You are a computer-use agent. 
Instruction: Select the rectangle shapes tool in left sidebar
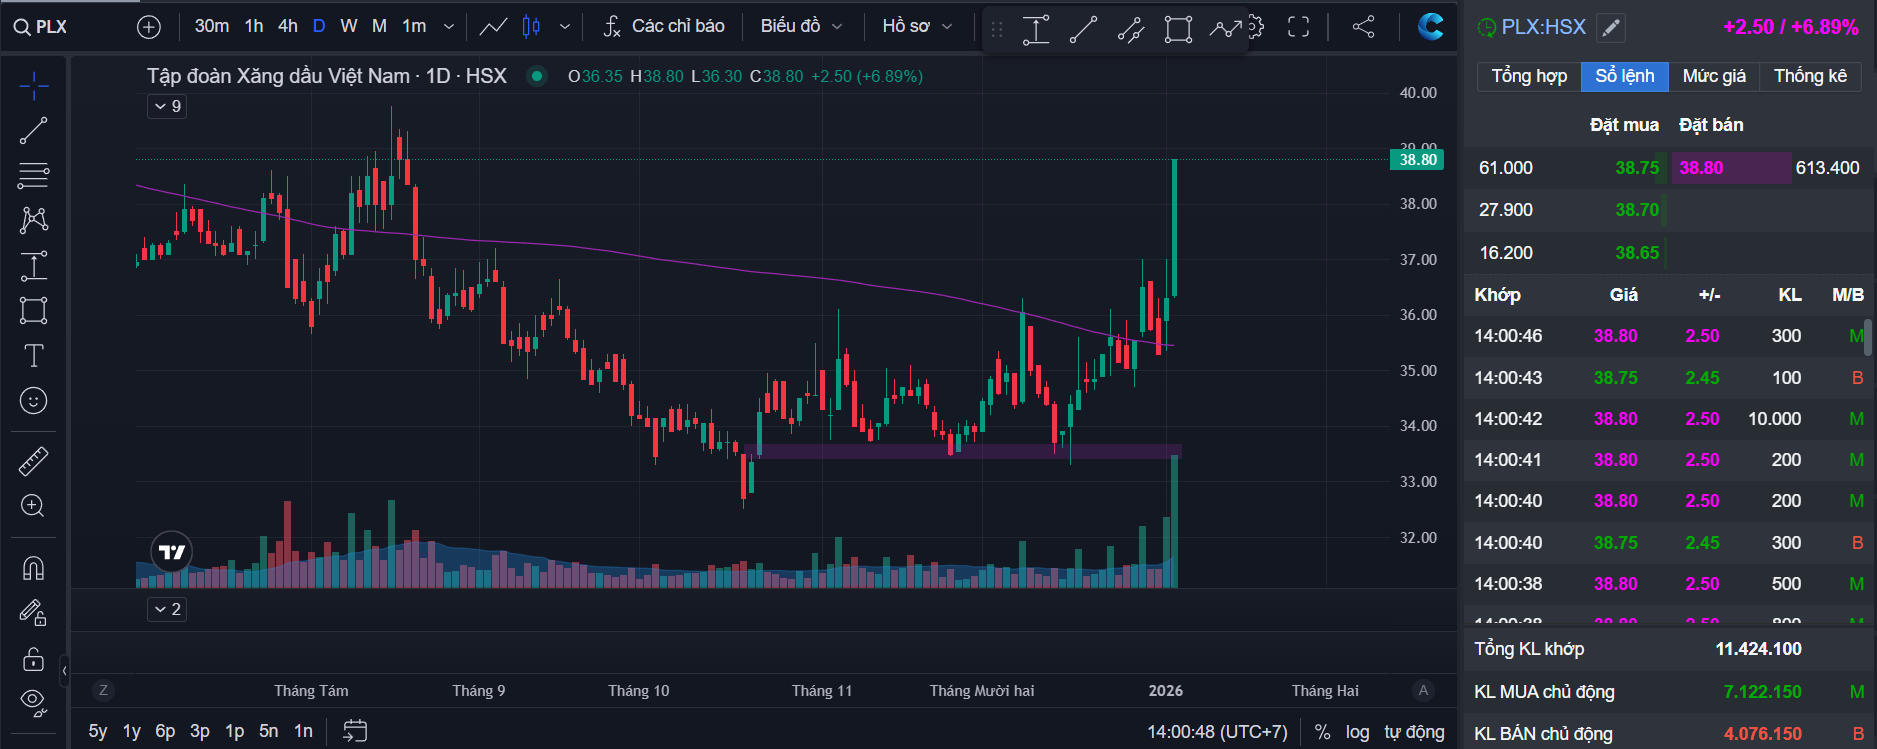click(34, 310)
